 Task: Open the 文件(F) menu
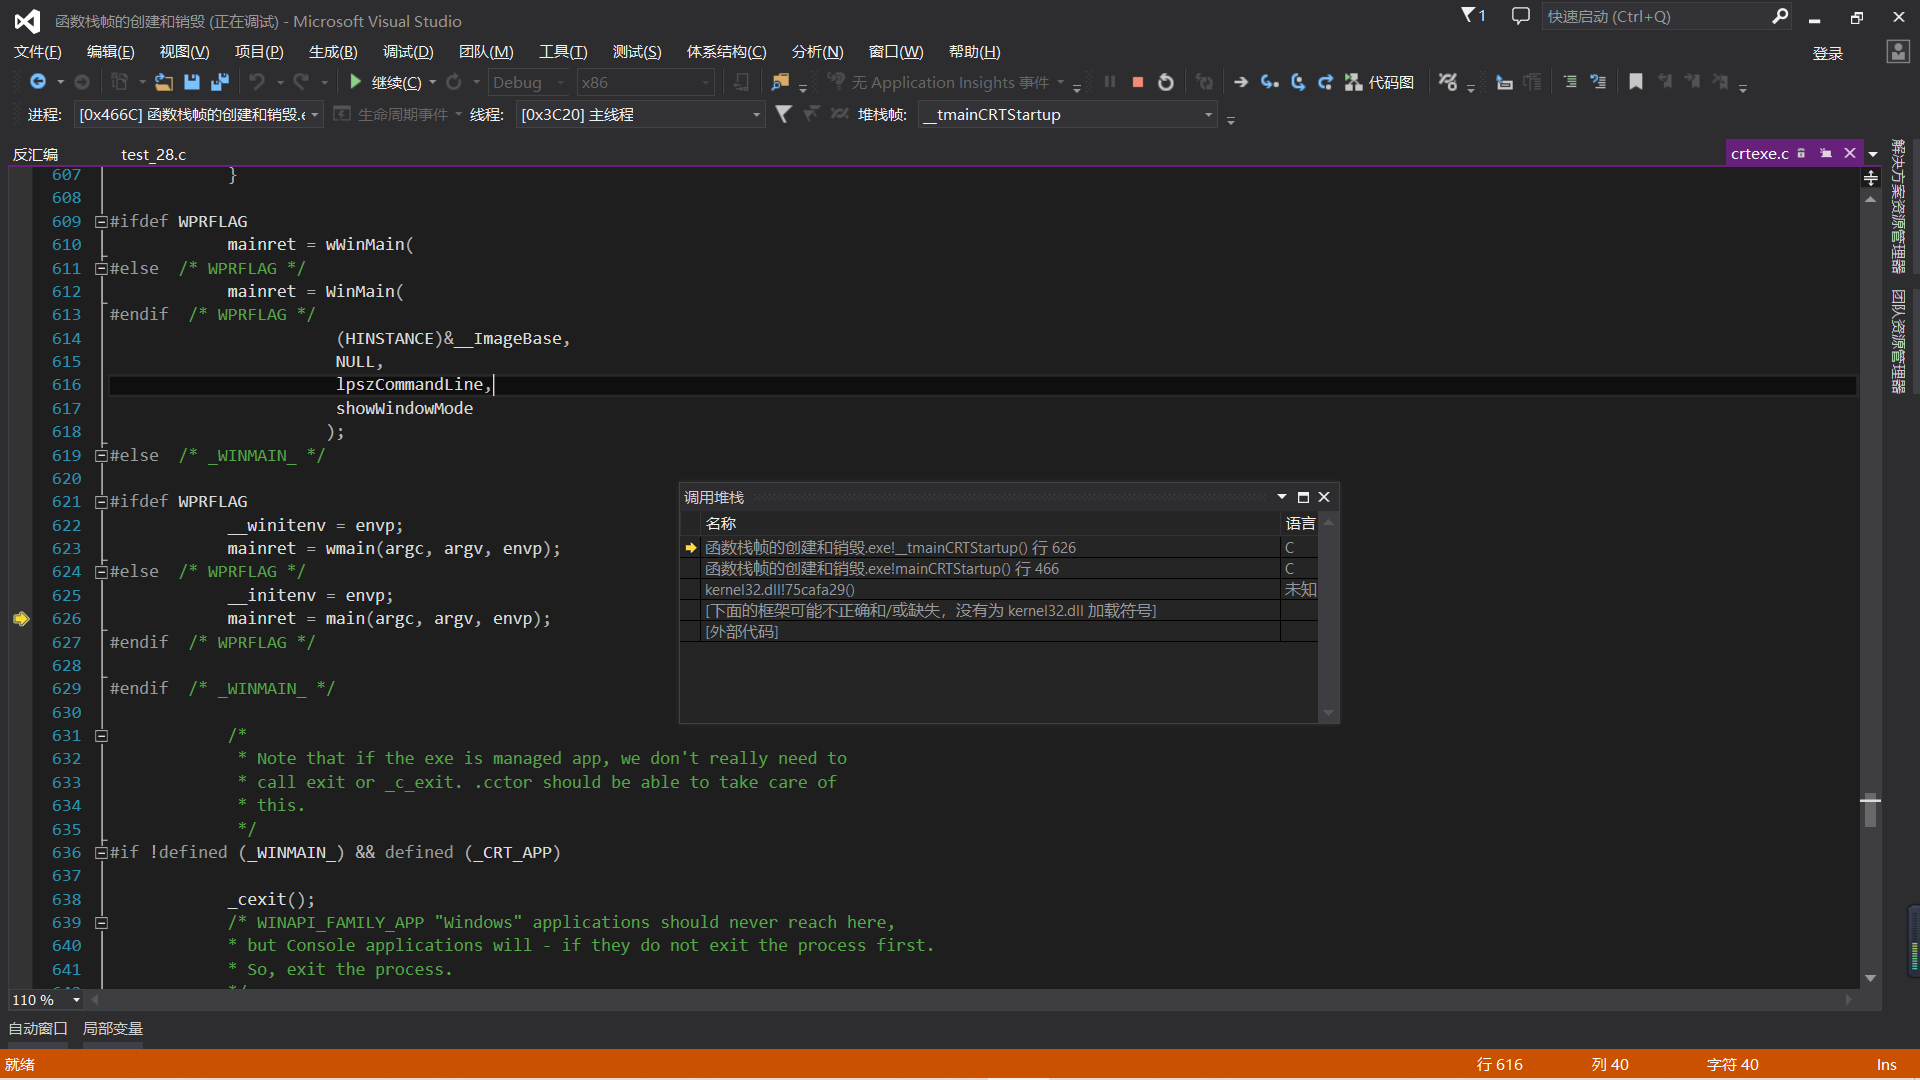coord(38,52)
